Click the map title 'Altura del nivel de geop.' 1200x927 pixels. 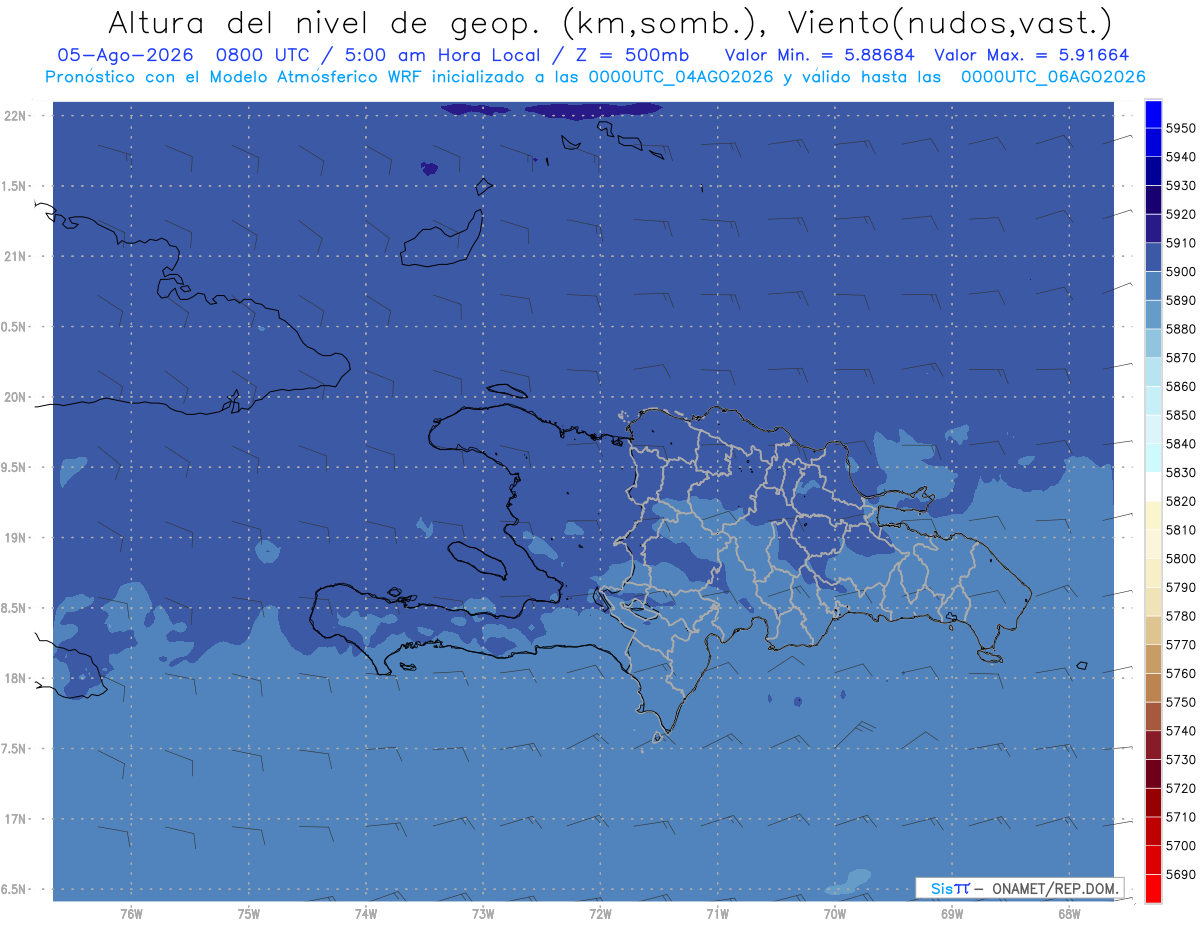click(326, 22)
